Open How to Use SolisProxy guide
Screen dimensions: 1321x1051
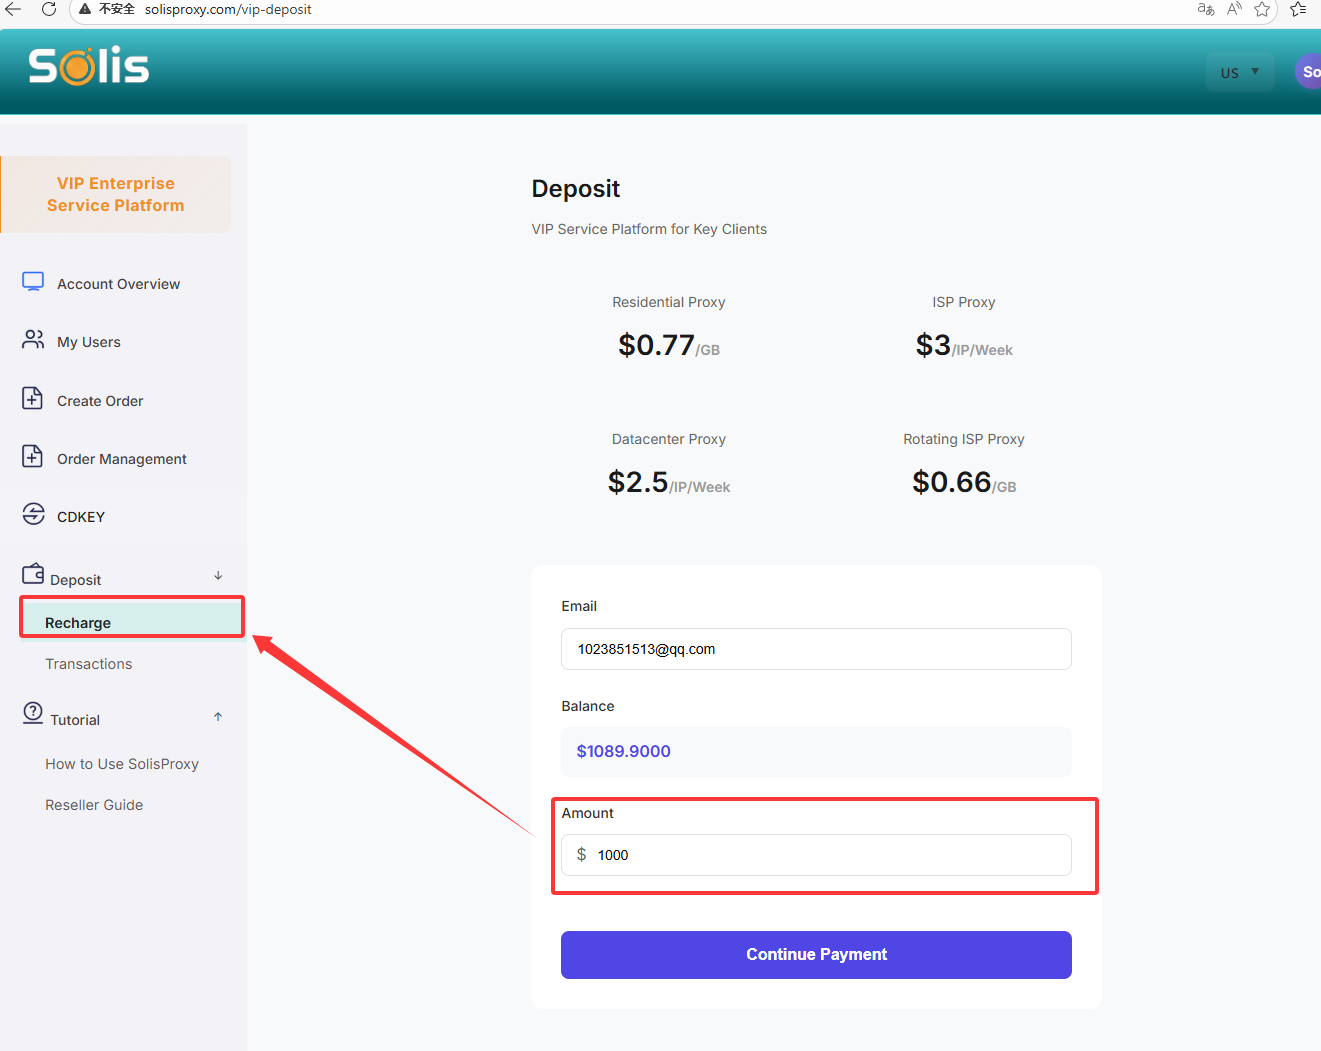tap(122, 764)
